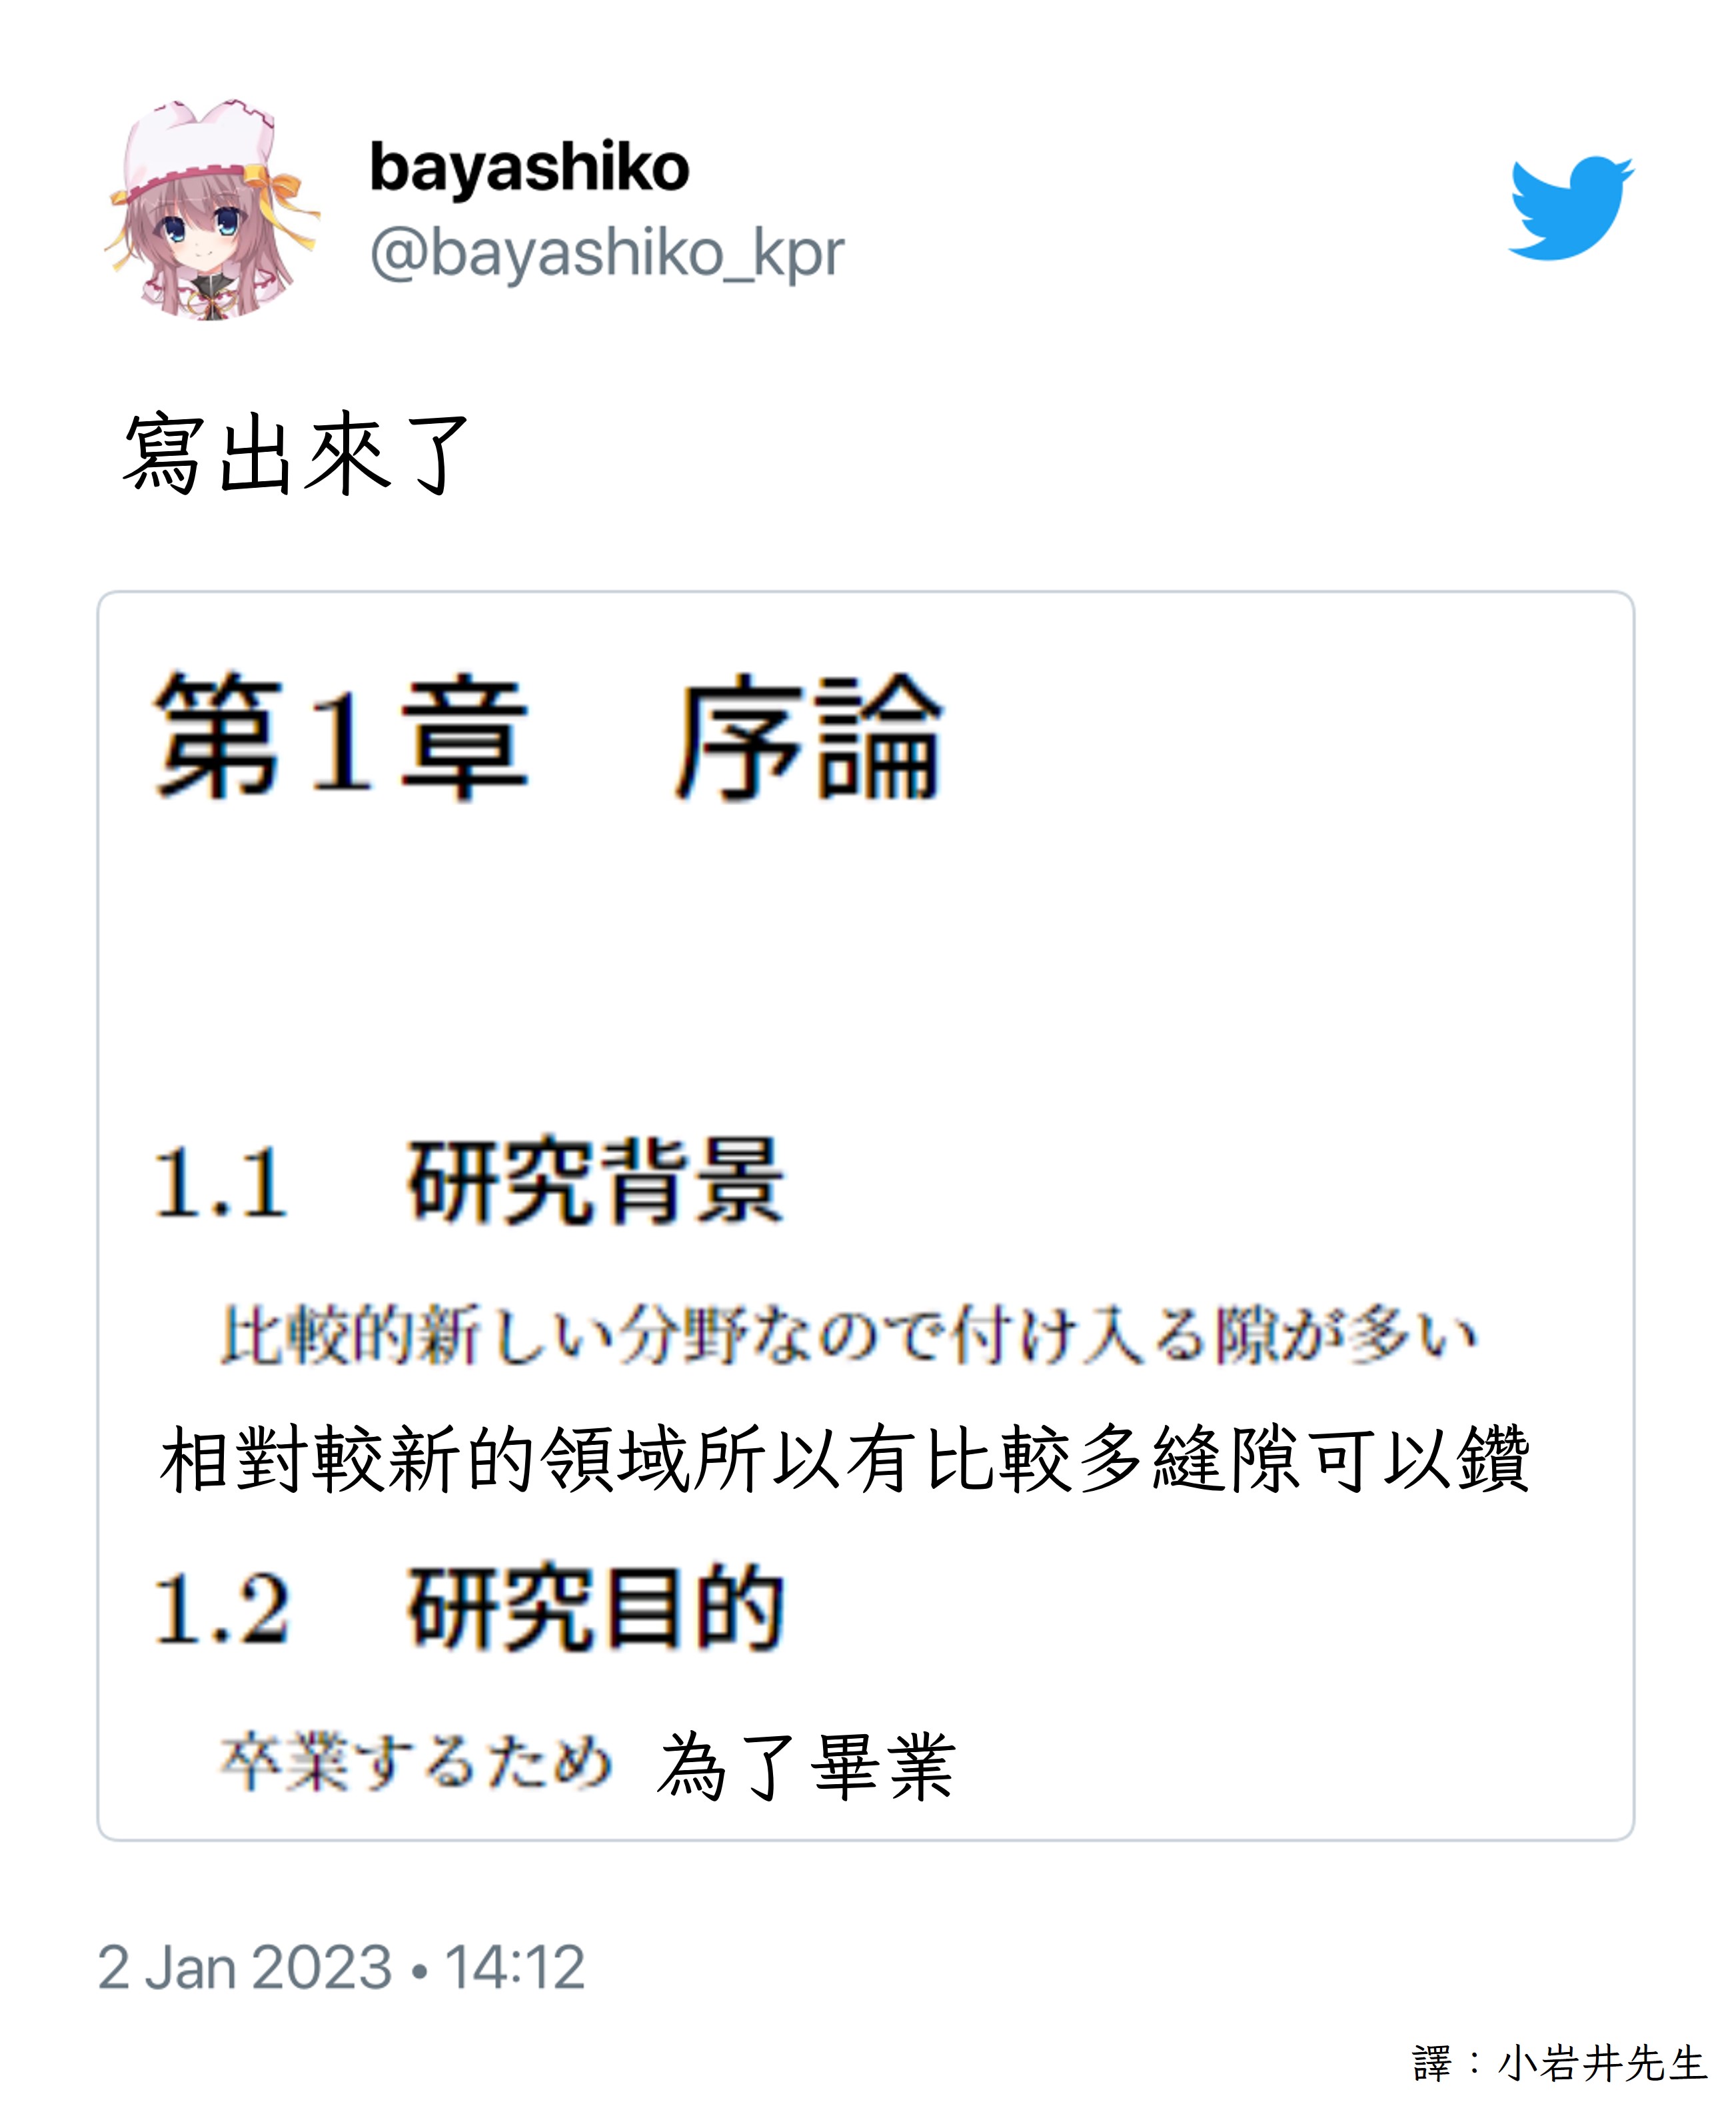Viewport: 1736px width, 2110px height.
Task: Select the 1.1 研究背景 section heading
Action: coord(468,1181)
